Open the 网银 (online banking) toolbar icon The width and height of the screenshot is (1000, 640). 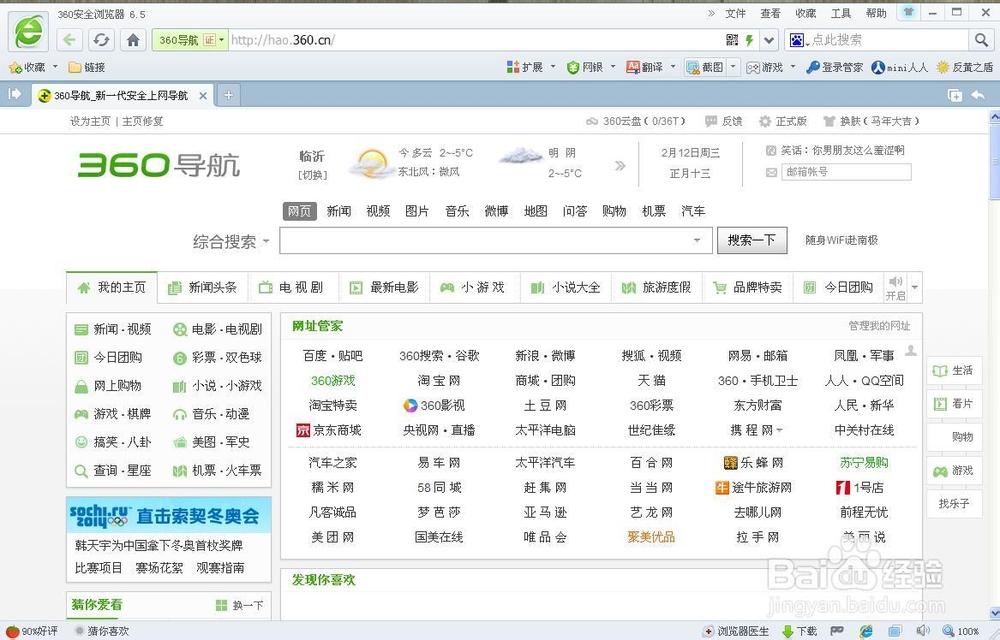[x=585, y=67]
